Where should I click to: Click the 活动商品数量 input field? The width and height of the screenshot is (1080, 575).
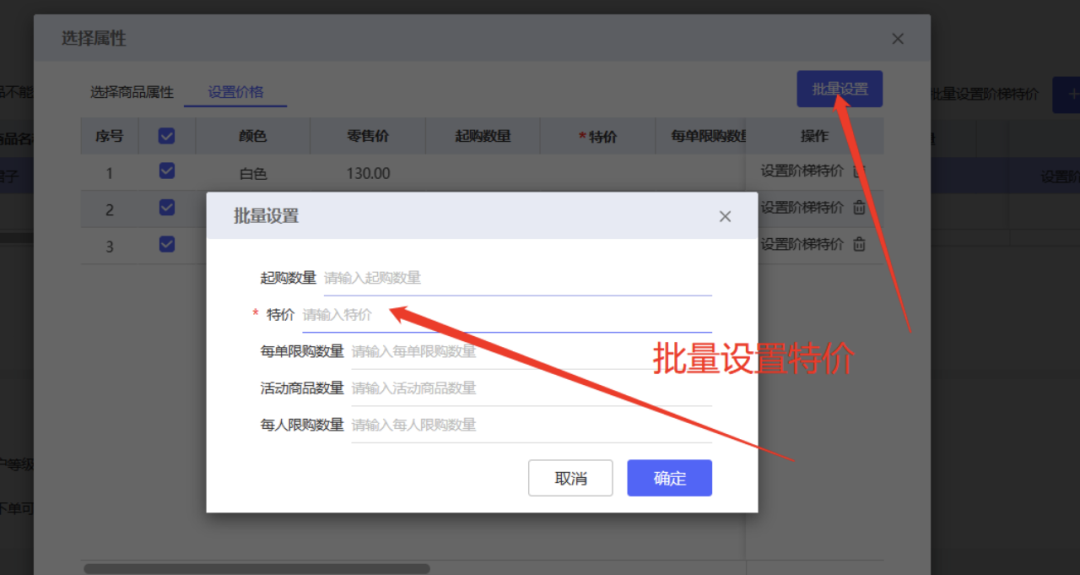[531, 388]
